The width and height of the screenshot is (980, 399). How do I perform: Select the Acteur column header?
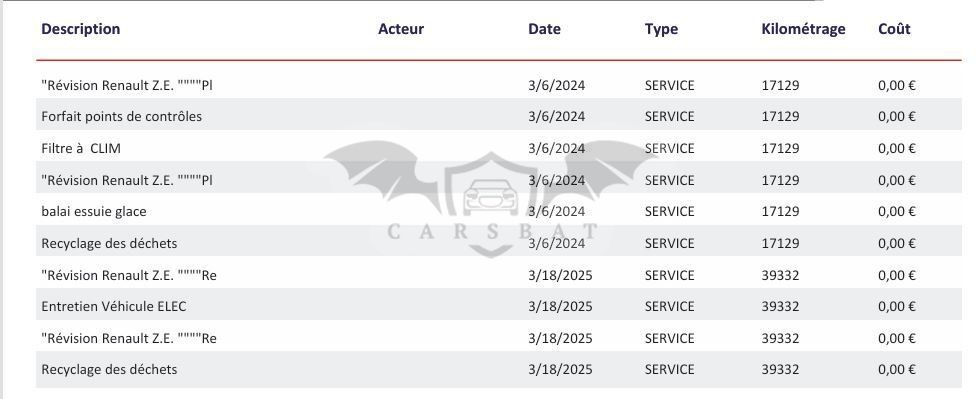click(x=401, y=29)
